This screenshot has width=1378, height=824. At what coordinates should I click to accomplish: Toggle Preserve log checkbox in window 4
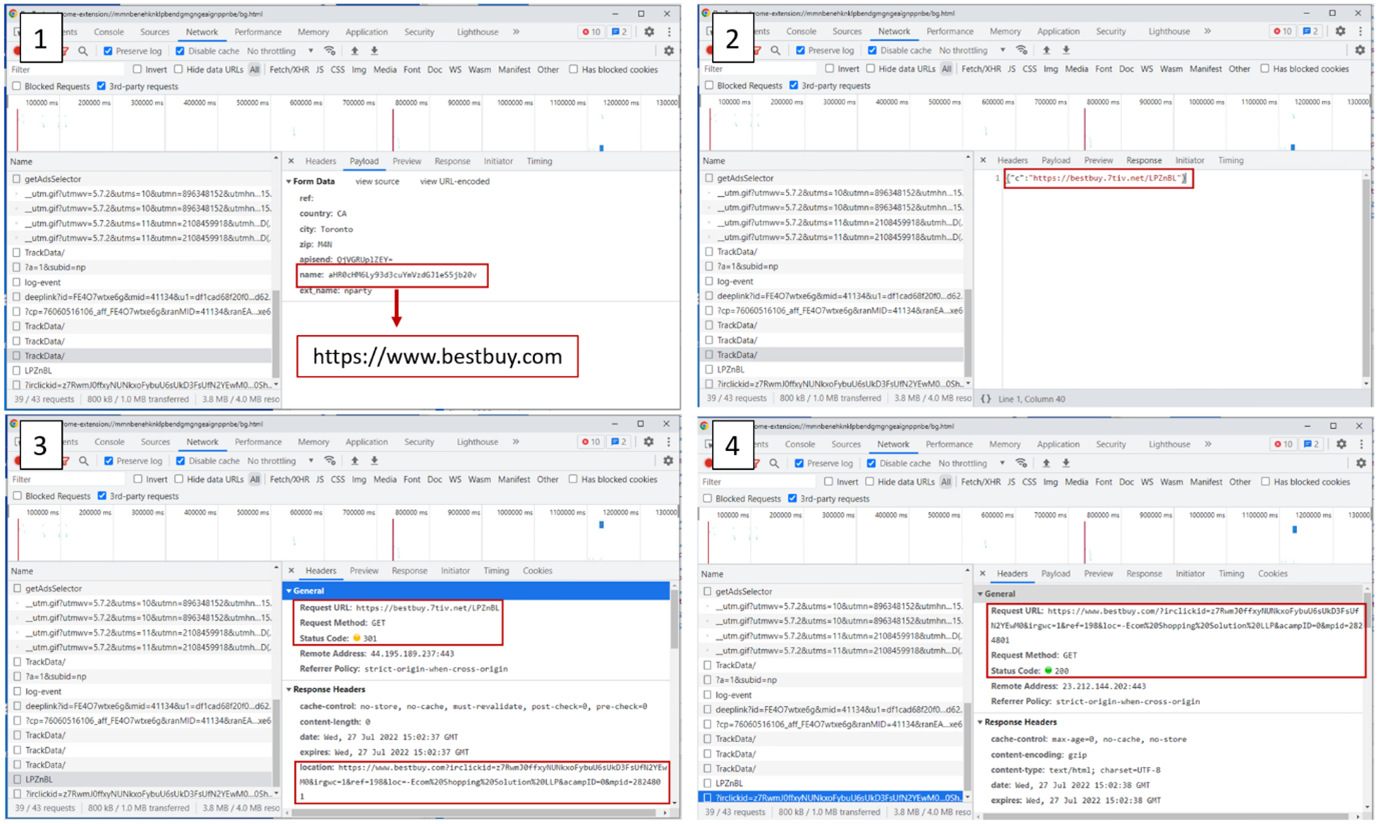coord(799,463)
